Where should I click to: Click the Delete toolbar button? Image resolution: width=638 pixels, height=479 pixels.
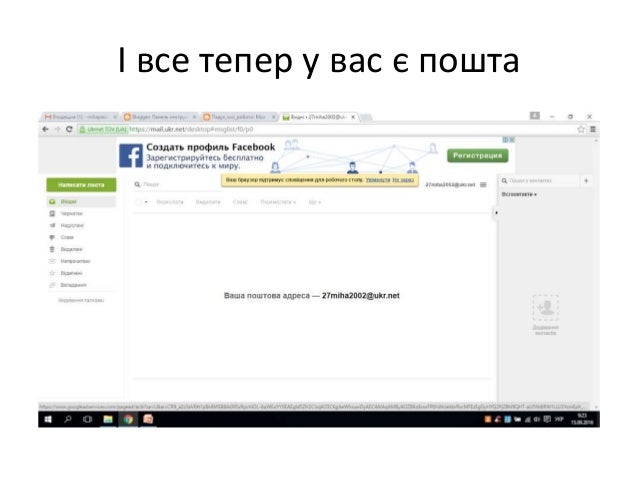point(208,202)
